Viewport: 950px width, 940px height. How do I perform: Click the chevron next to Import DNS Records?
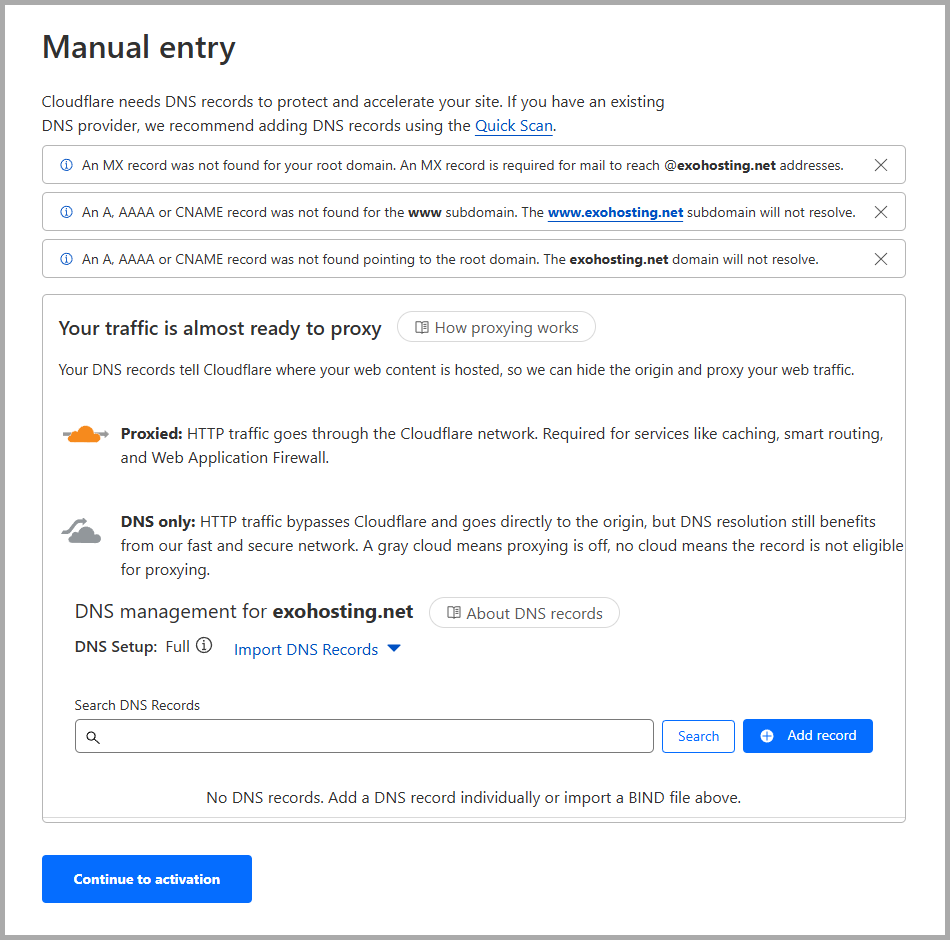394,649
